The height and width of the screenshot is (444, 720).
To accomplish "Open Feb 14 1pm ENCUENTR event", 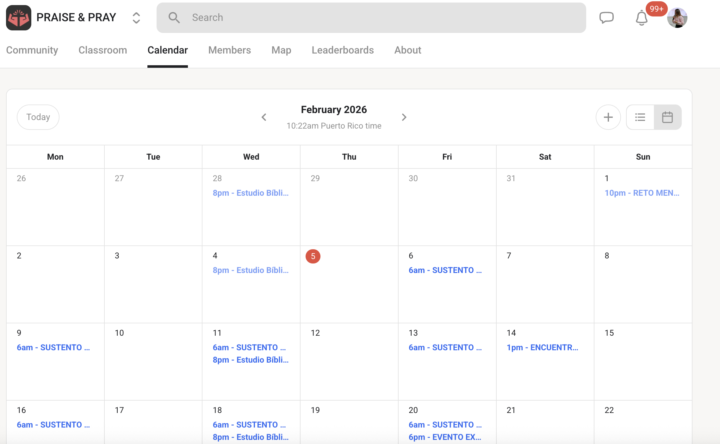I will tap(542, 347).
